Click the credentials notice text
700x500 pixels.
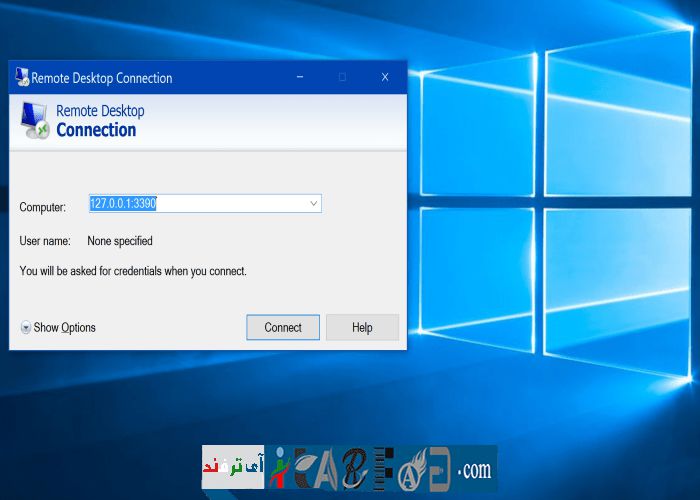tap(133, 271)
